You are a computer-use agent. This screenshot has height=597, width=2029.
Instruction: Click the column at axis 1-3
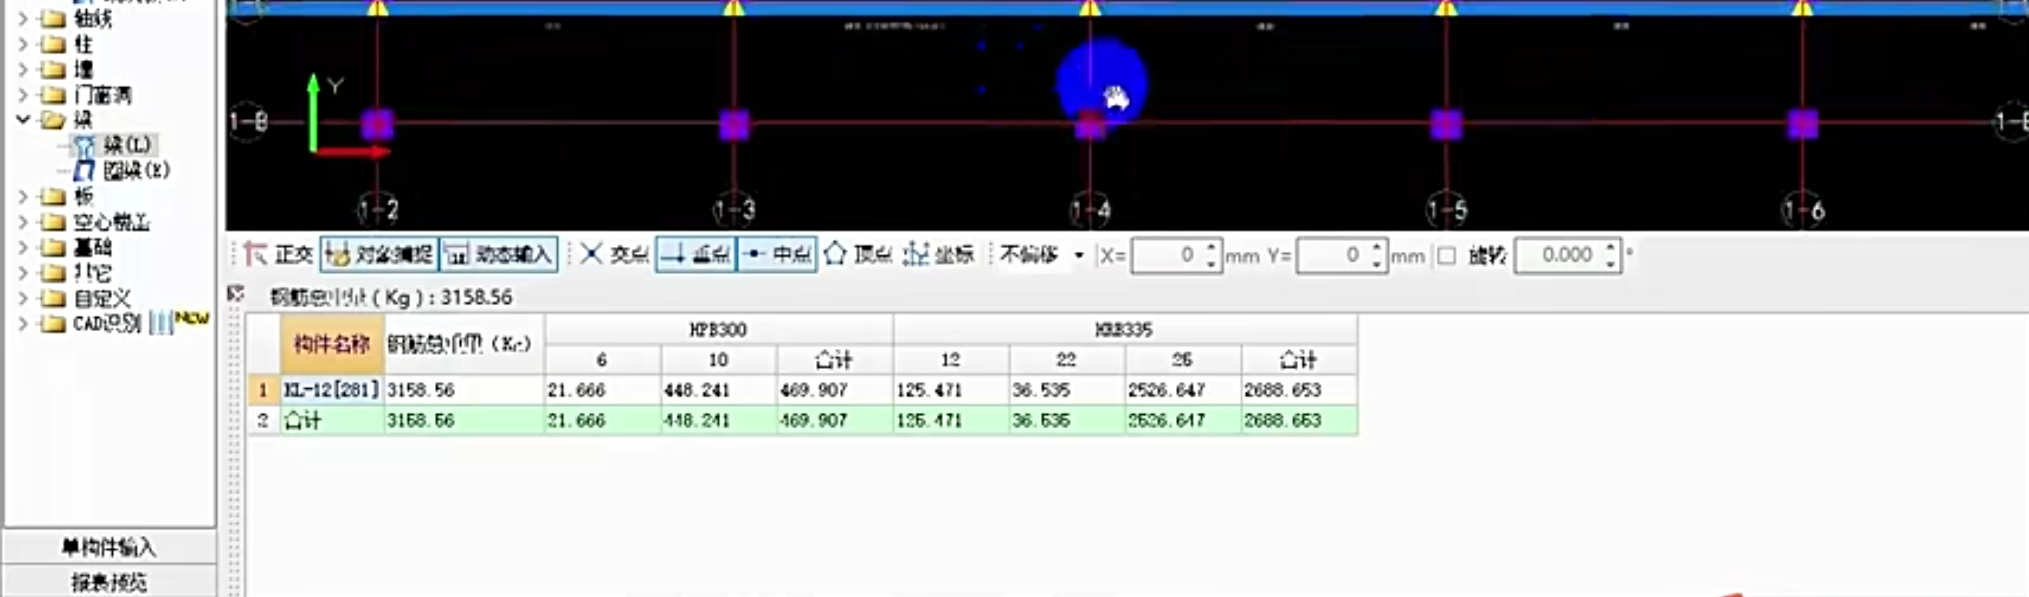pos(734,125)
